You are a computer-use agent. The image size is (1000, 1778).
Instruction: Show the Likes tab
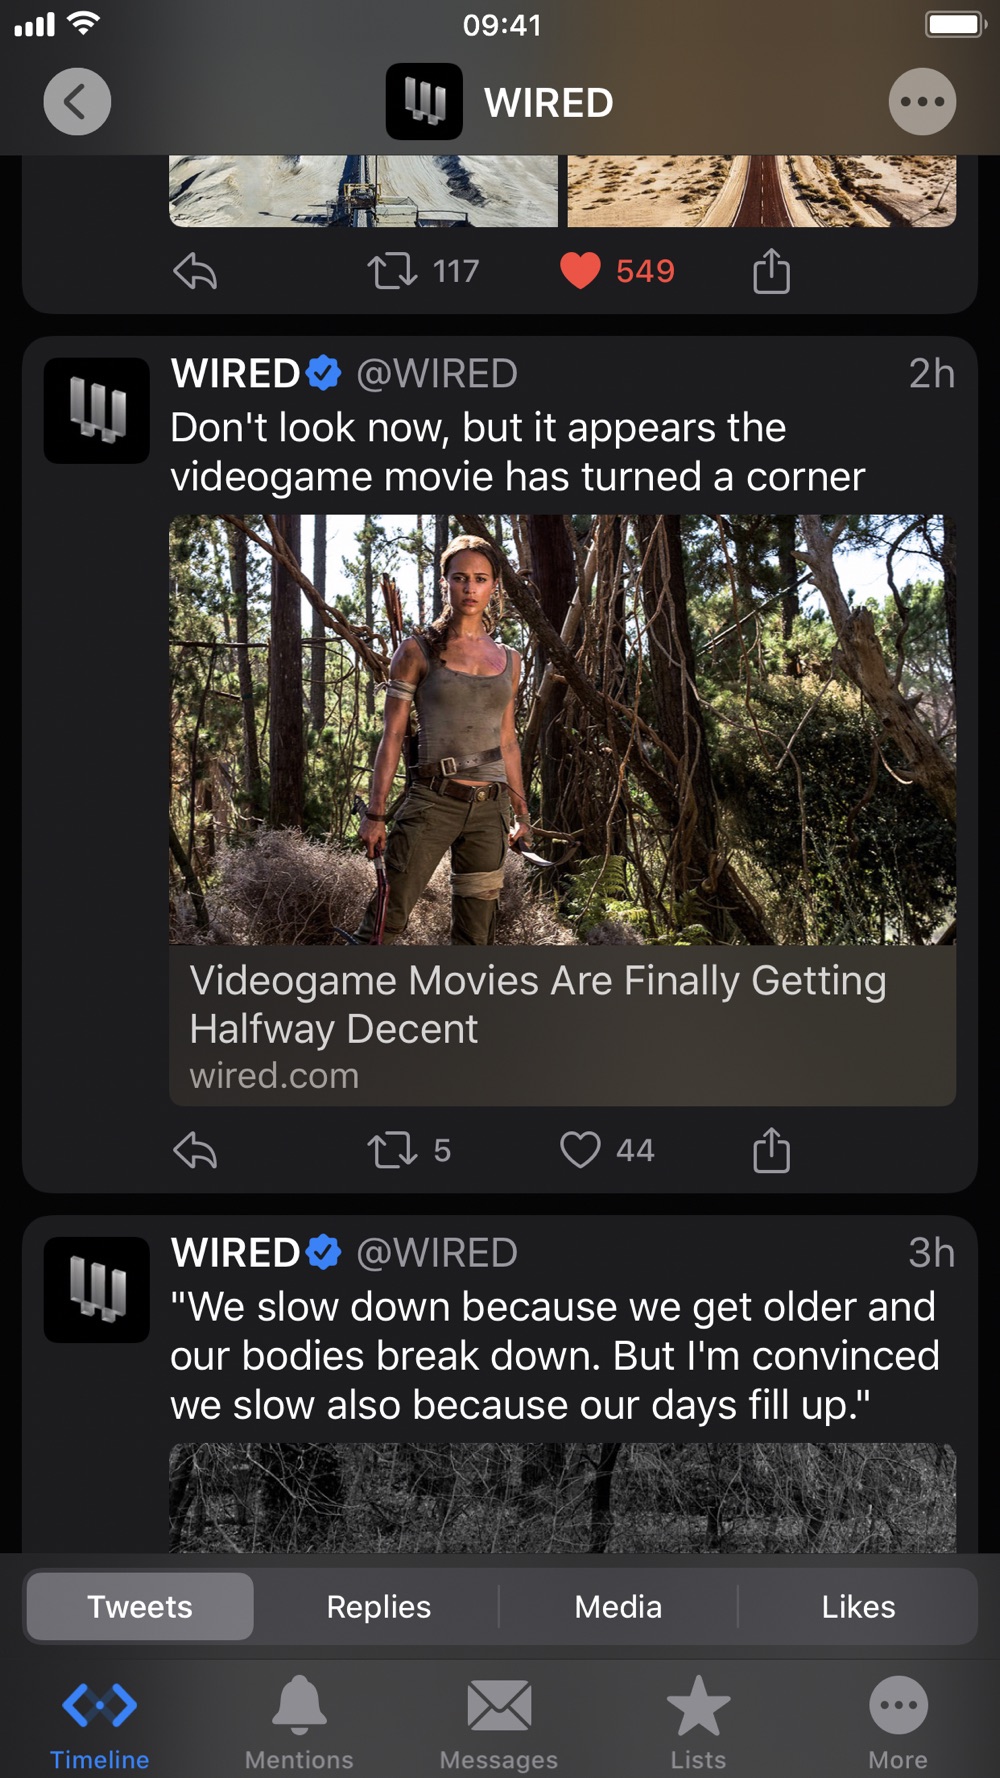point(858,1606)
